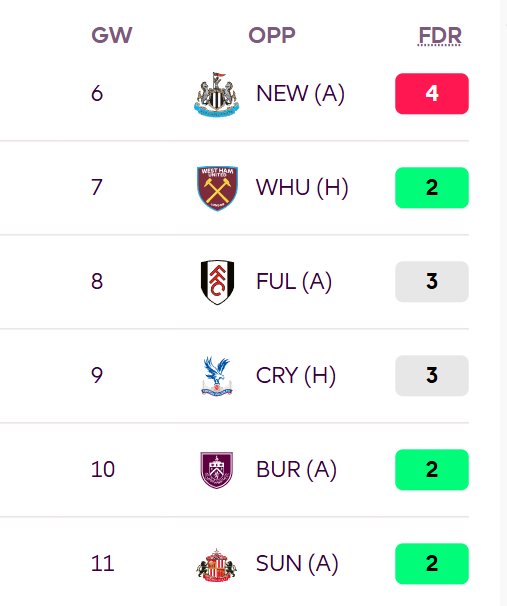Click the Sunderland crest icon
Image resolution: width=507 pixels, height=606 pixels.
(216, 564)
